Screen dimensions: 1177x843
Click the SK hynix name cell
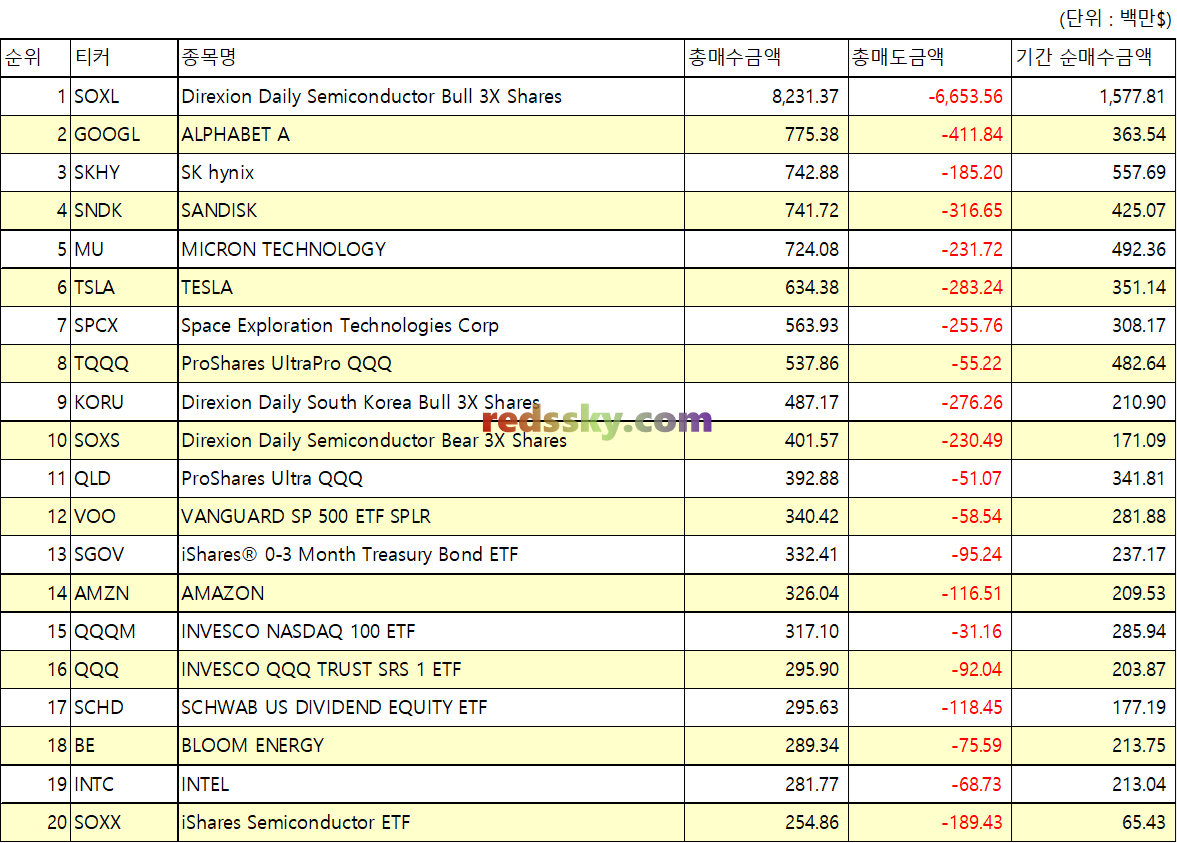pos(431,173)
